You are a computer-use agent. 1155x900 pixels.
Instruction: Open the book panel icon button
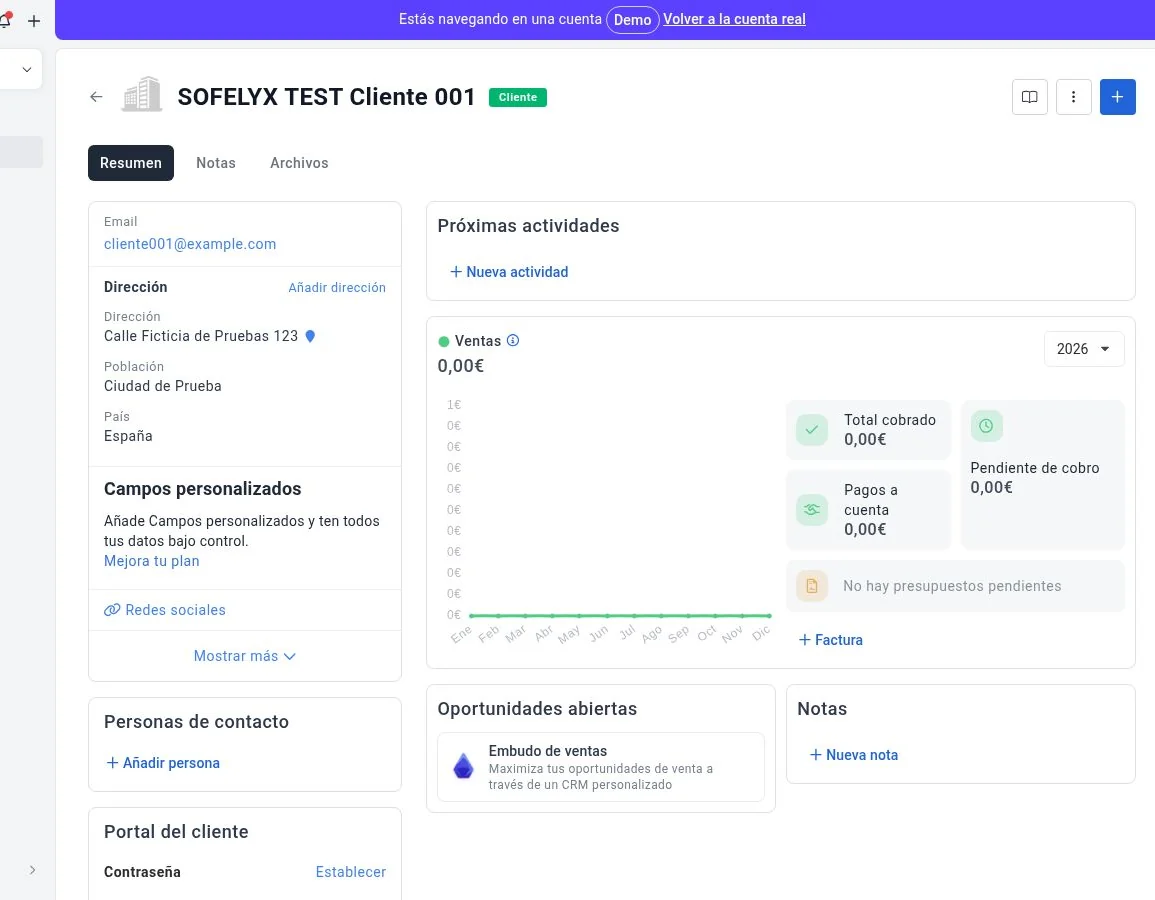(1030, 97)
